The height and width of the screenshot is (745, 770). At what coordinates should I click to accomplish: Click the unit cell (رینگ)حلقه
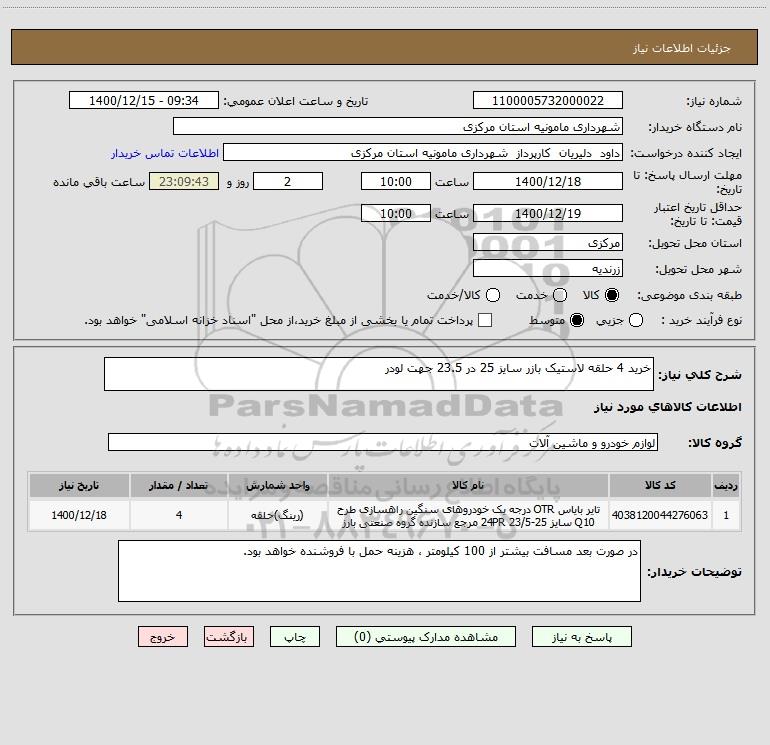click(x=277, y=515)
